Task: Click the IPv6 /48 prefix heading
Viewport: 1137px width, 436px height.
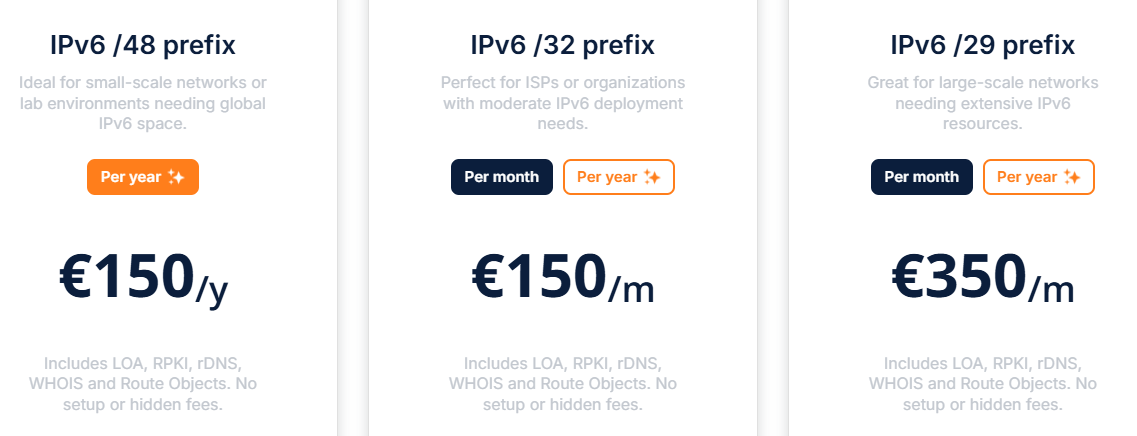Action: [x=143, y=45]
